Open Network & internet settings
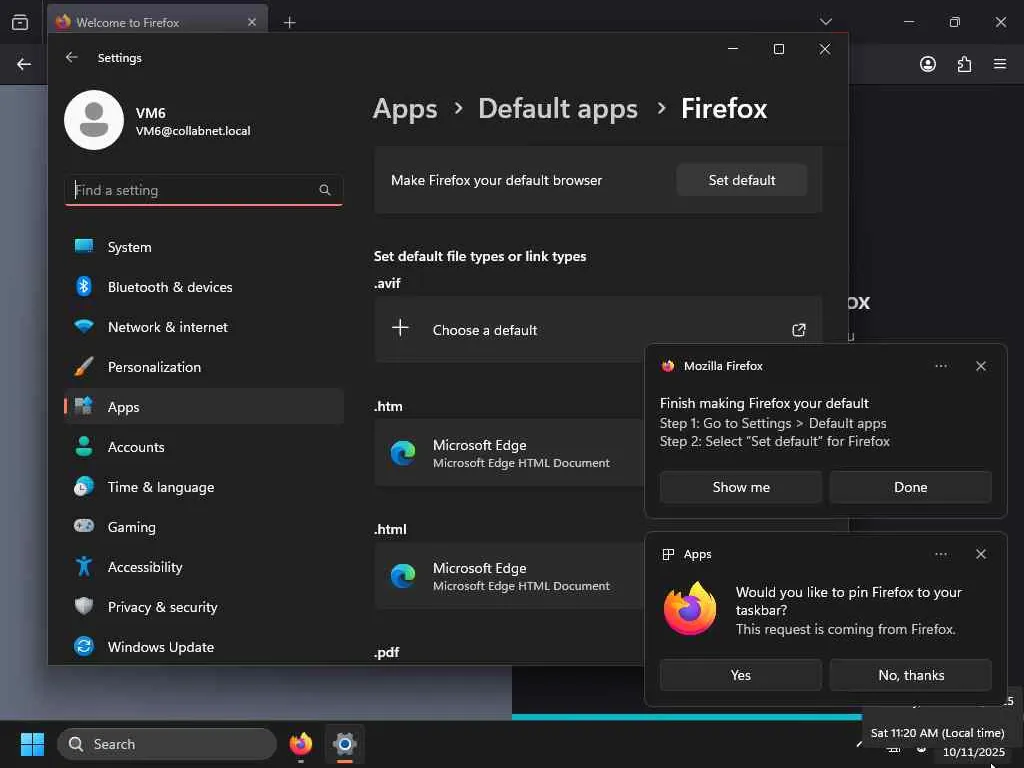Screen dimensions: 1024x768 pyautogui.click(x=204, y=327)
